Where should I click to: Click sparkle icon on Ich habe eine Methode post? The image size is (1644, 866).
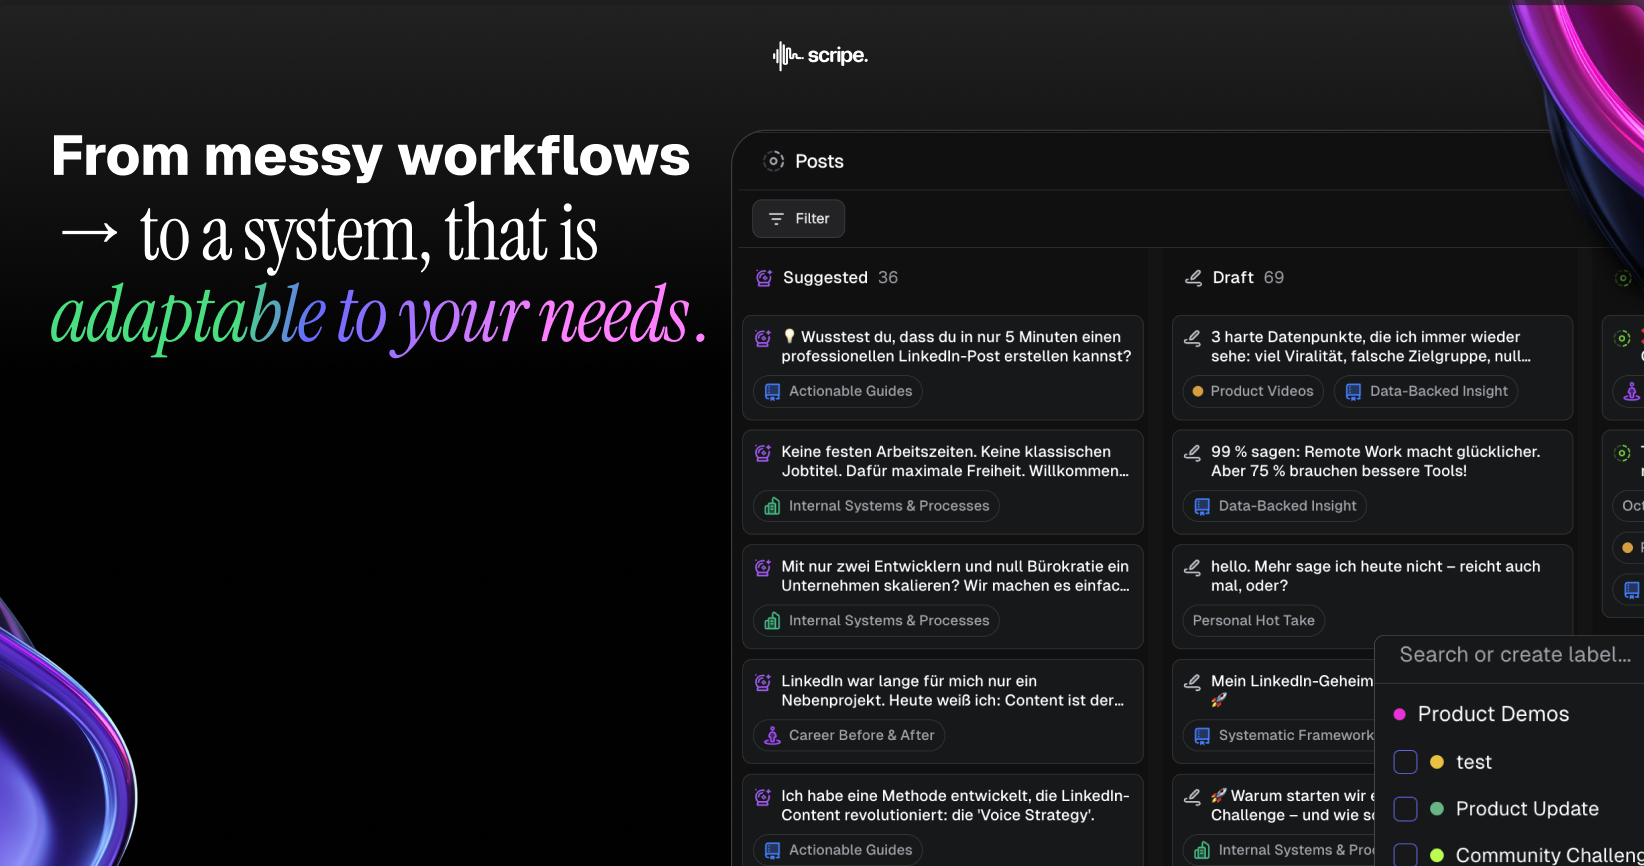click(x=763, y=797)
